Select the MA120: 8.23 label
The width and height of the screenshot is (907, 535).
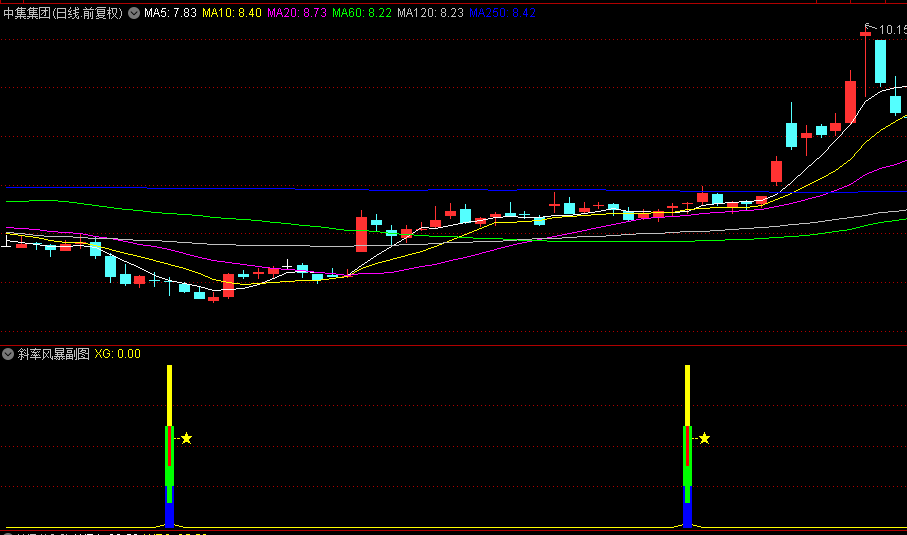[430, 13]
